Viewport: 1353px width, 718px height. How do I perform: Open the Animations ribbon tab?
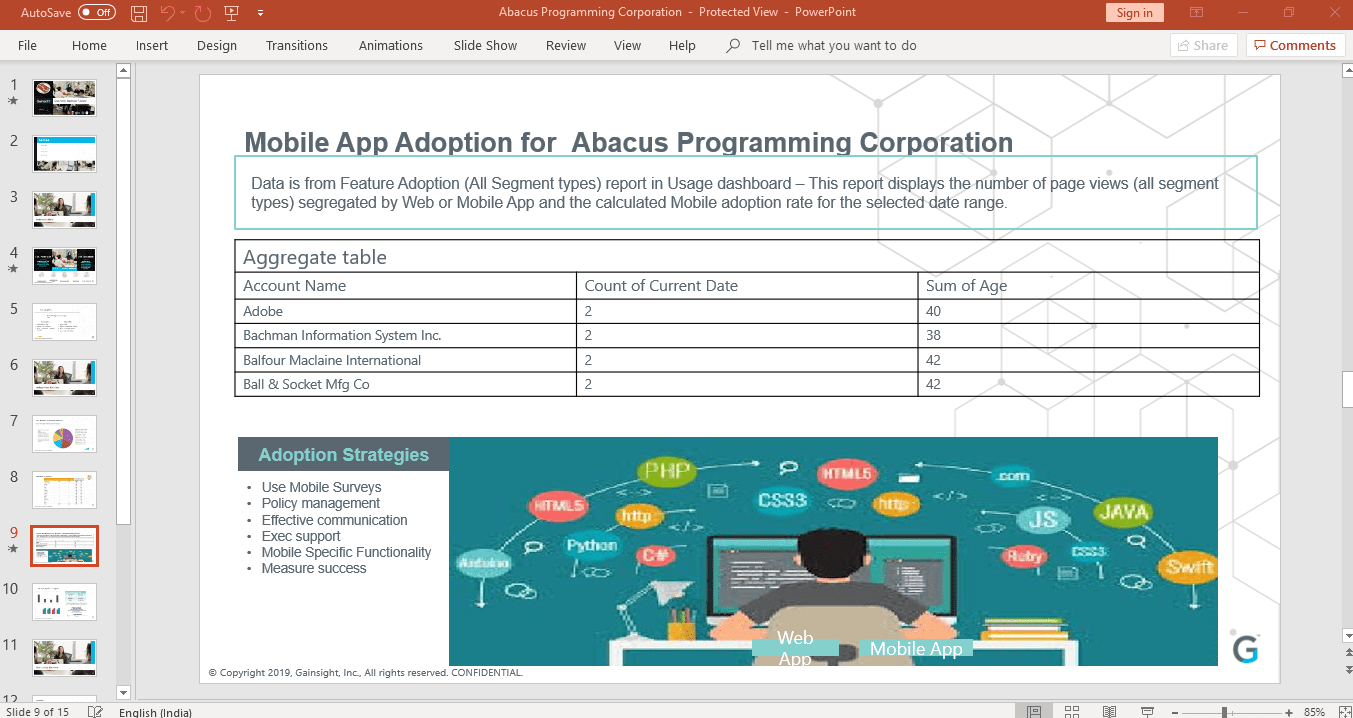point(390,45)
